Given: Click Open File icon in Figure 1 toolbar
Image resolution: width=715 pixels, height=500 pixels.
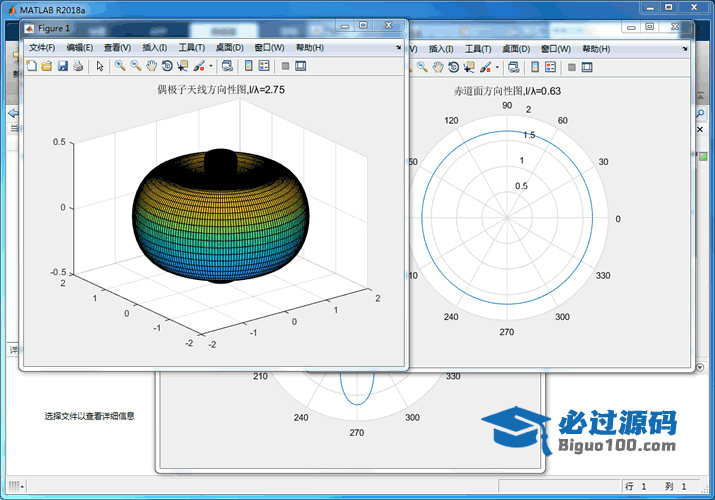Looking at the screenshot, I should [46, 67].
